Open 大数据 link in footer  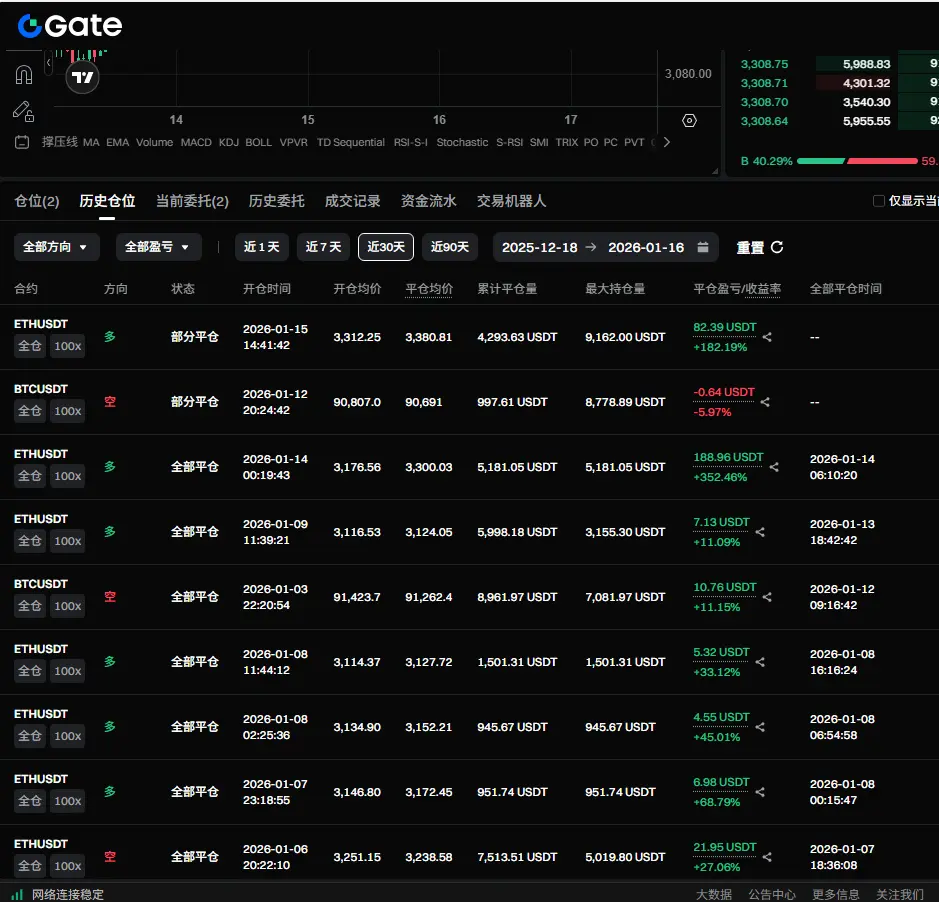point(714,895)
